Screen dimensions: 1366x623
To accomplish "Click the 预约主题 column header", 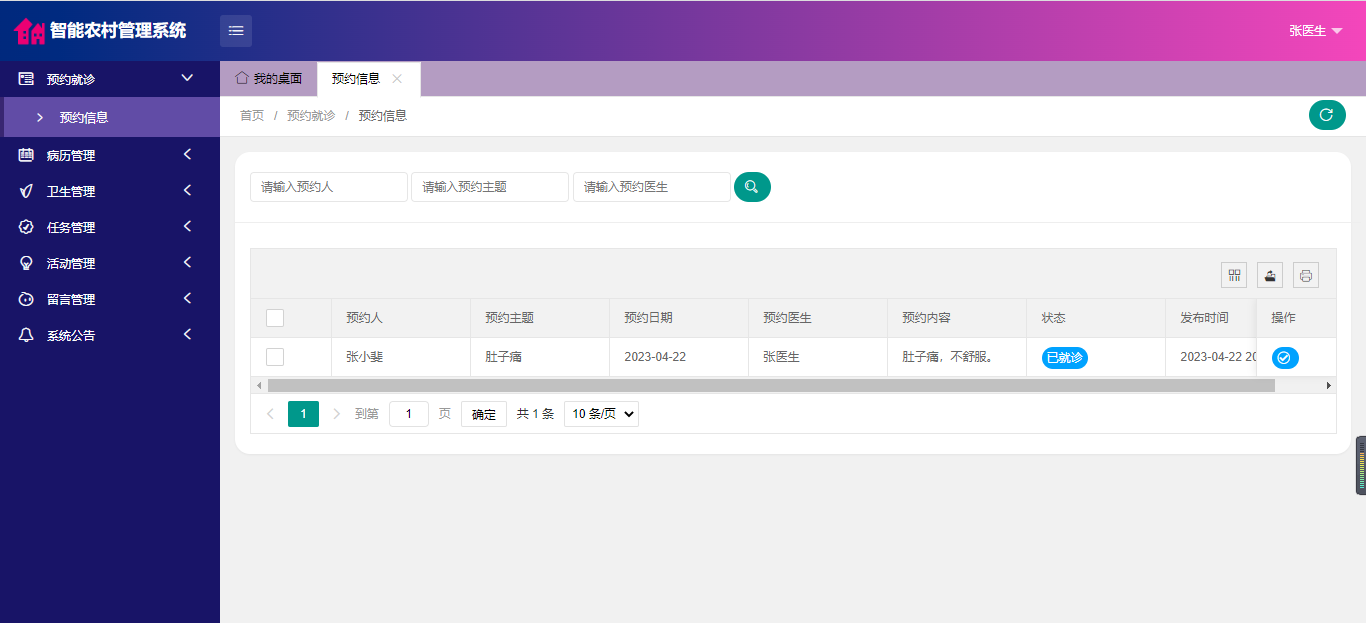I will tap(540, 318).
